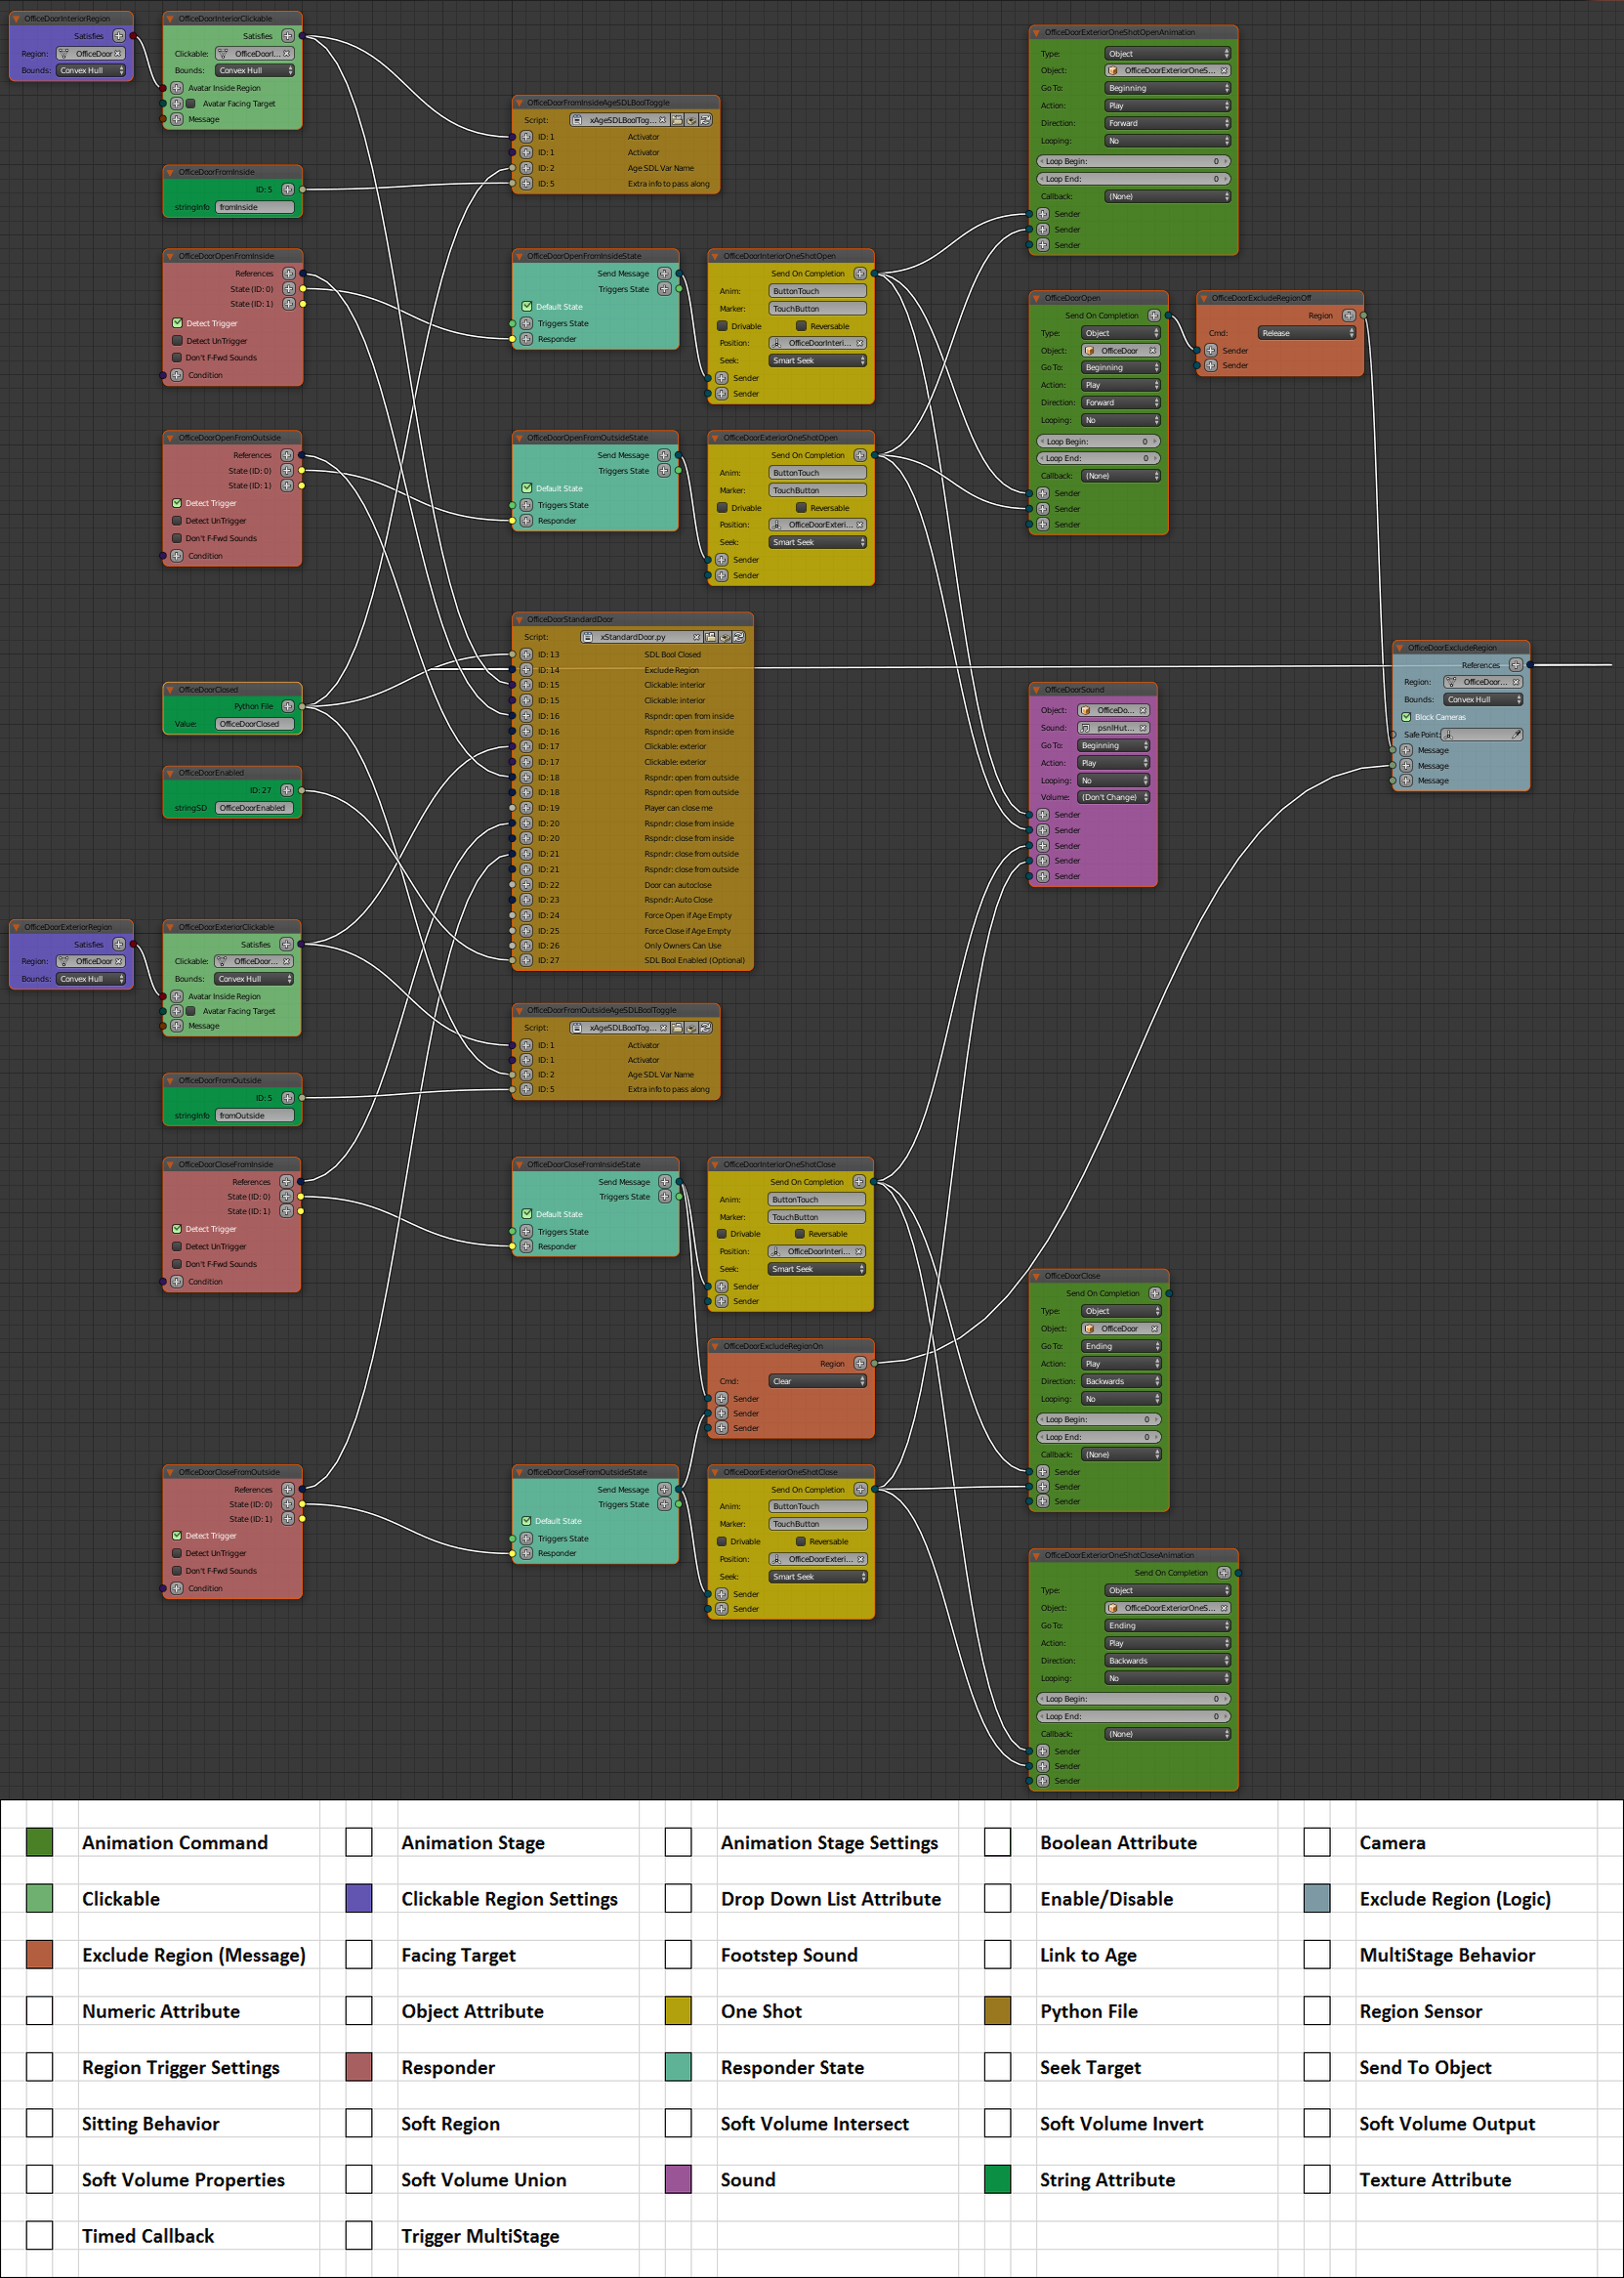Image resolution: width=1624 pixels, height=2278 pixels.
Task: Select OfficeDoorFromOutsideAgeSDLBoolToggle node header
Action: coord(616,1010)
